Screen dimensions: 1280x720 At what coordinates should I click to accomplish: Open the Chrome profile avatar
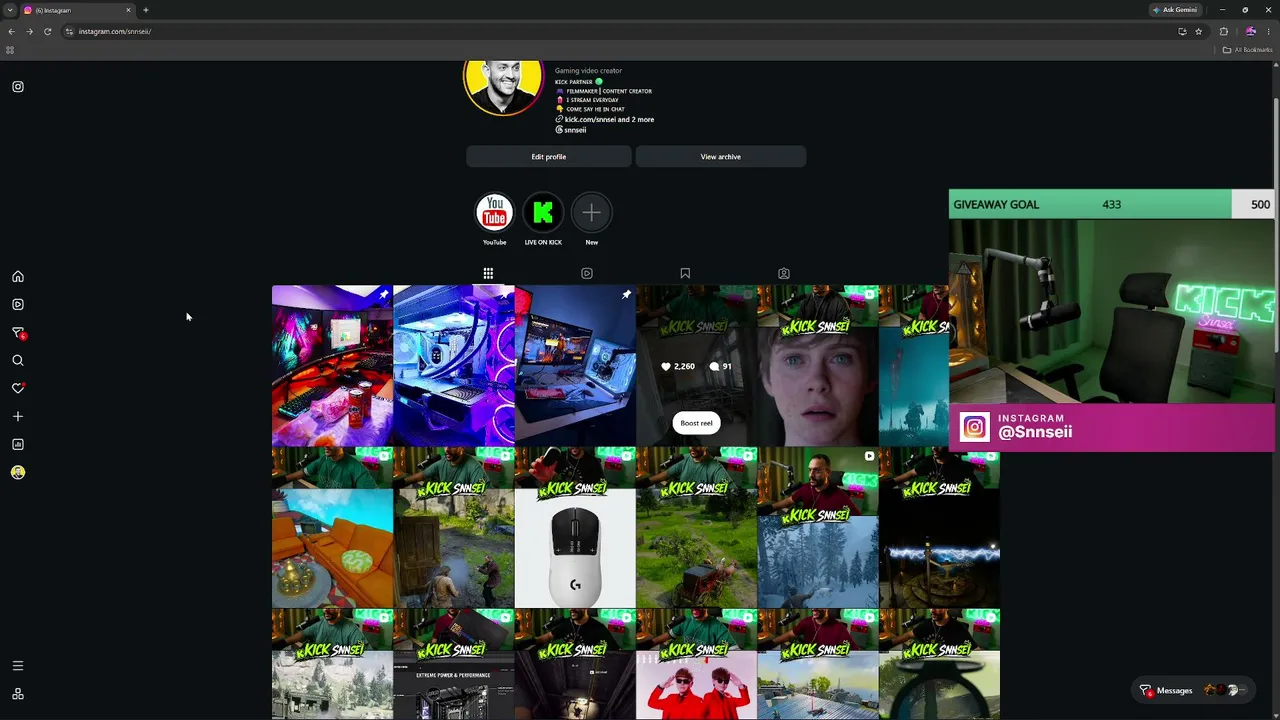[1250, 31]
